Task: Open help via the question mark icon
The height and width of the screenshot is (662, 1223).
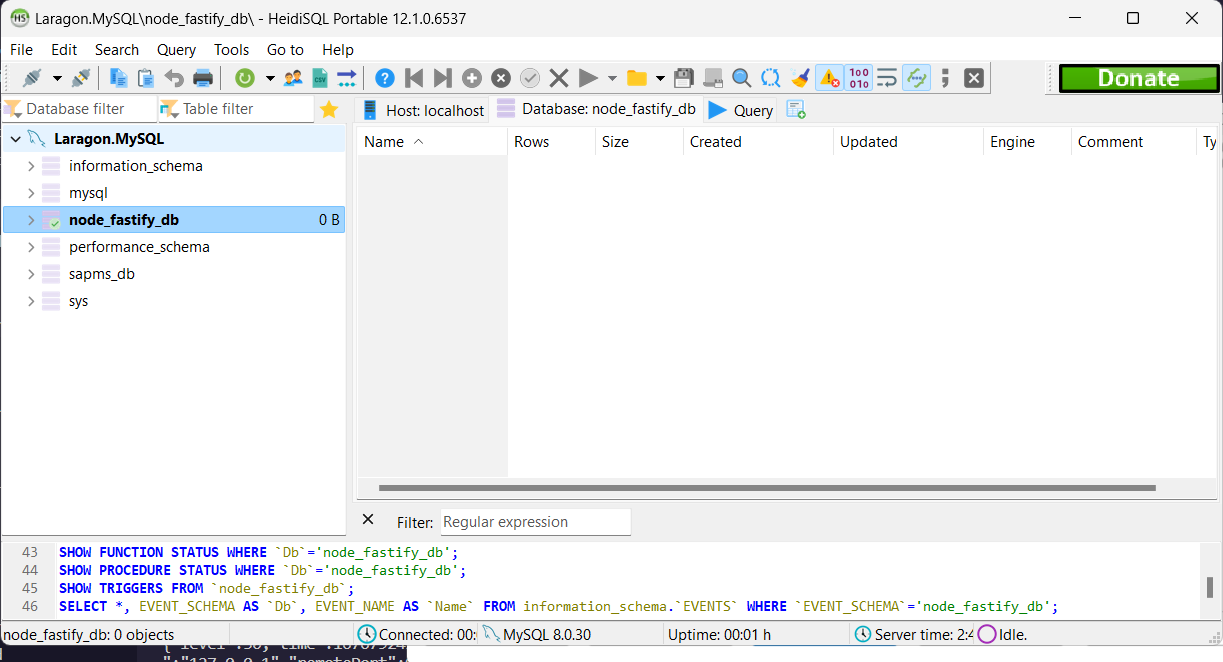Action: click(x=385, y=77)
